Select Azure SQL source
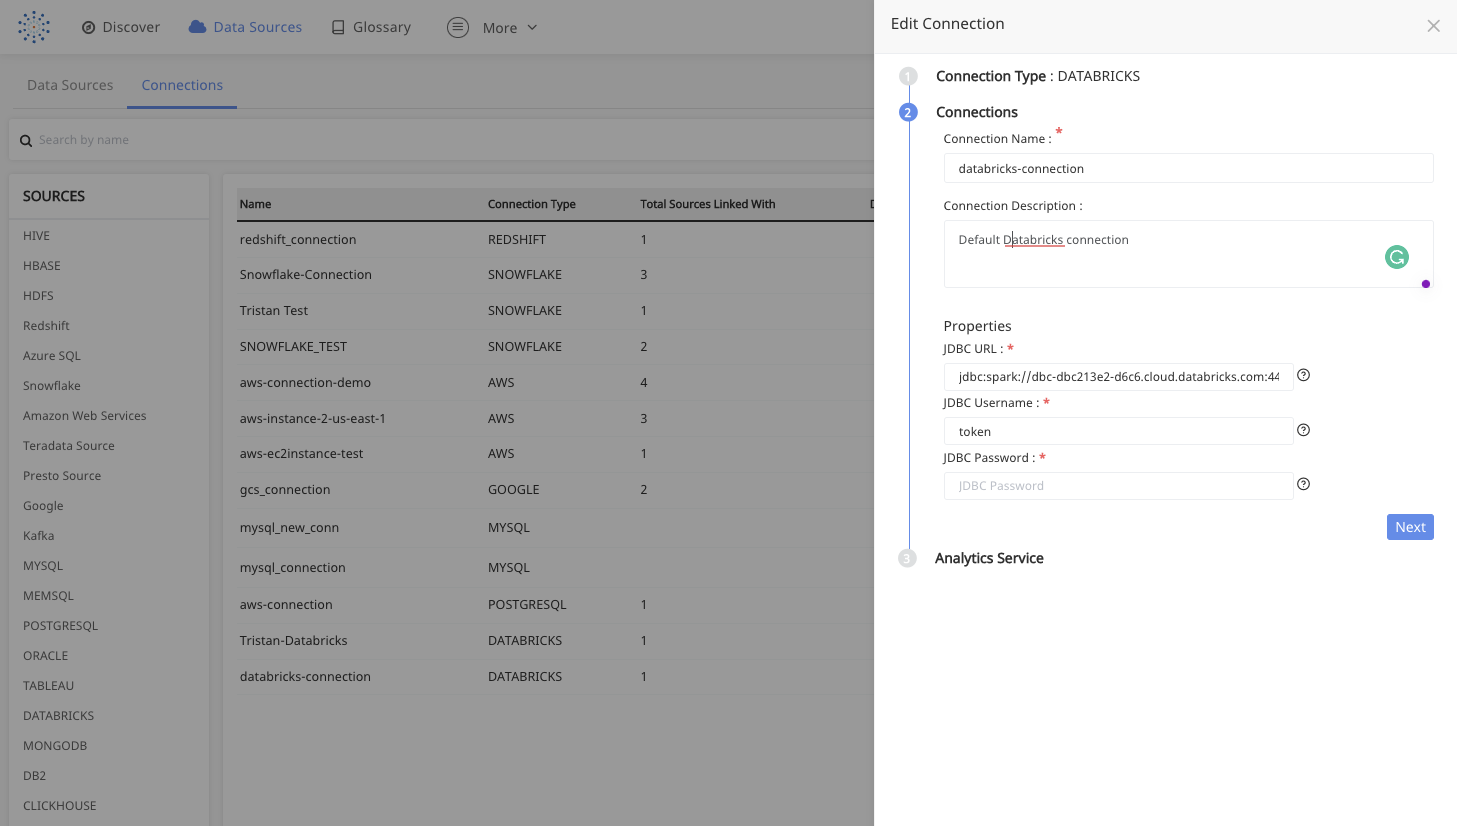Screen dimensions: 1457x826 52,356
